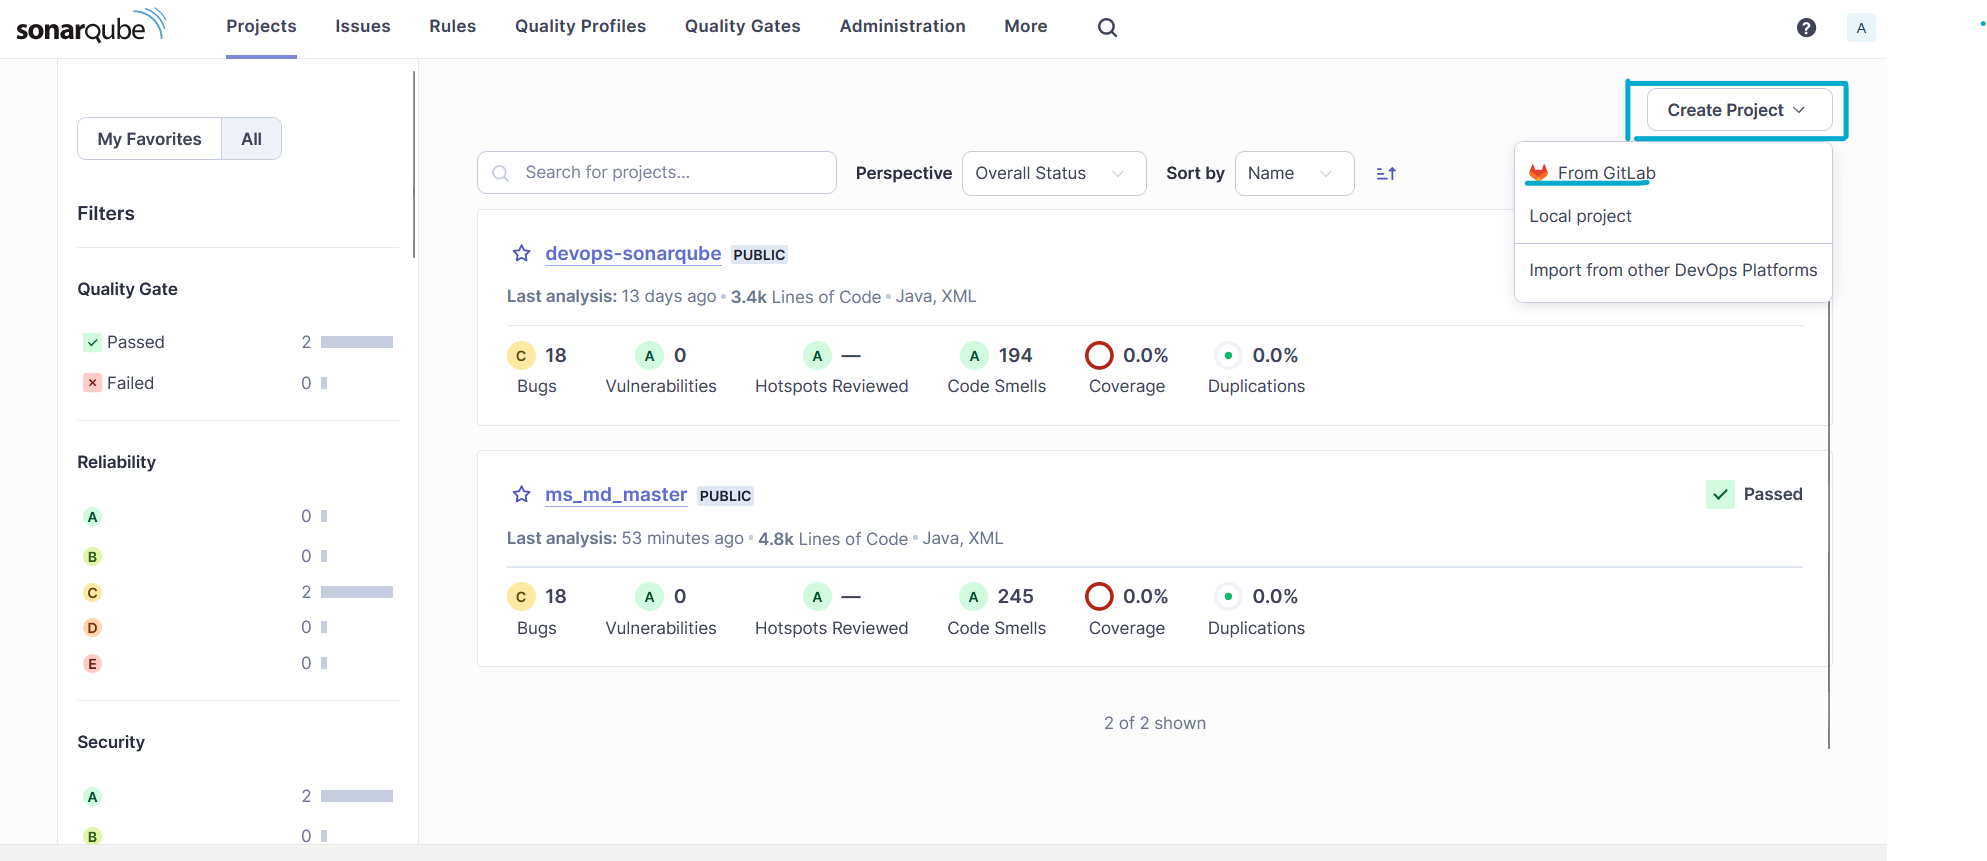
Task: Open the devops-sonarqube project link
Action: (x=633, y=254)
